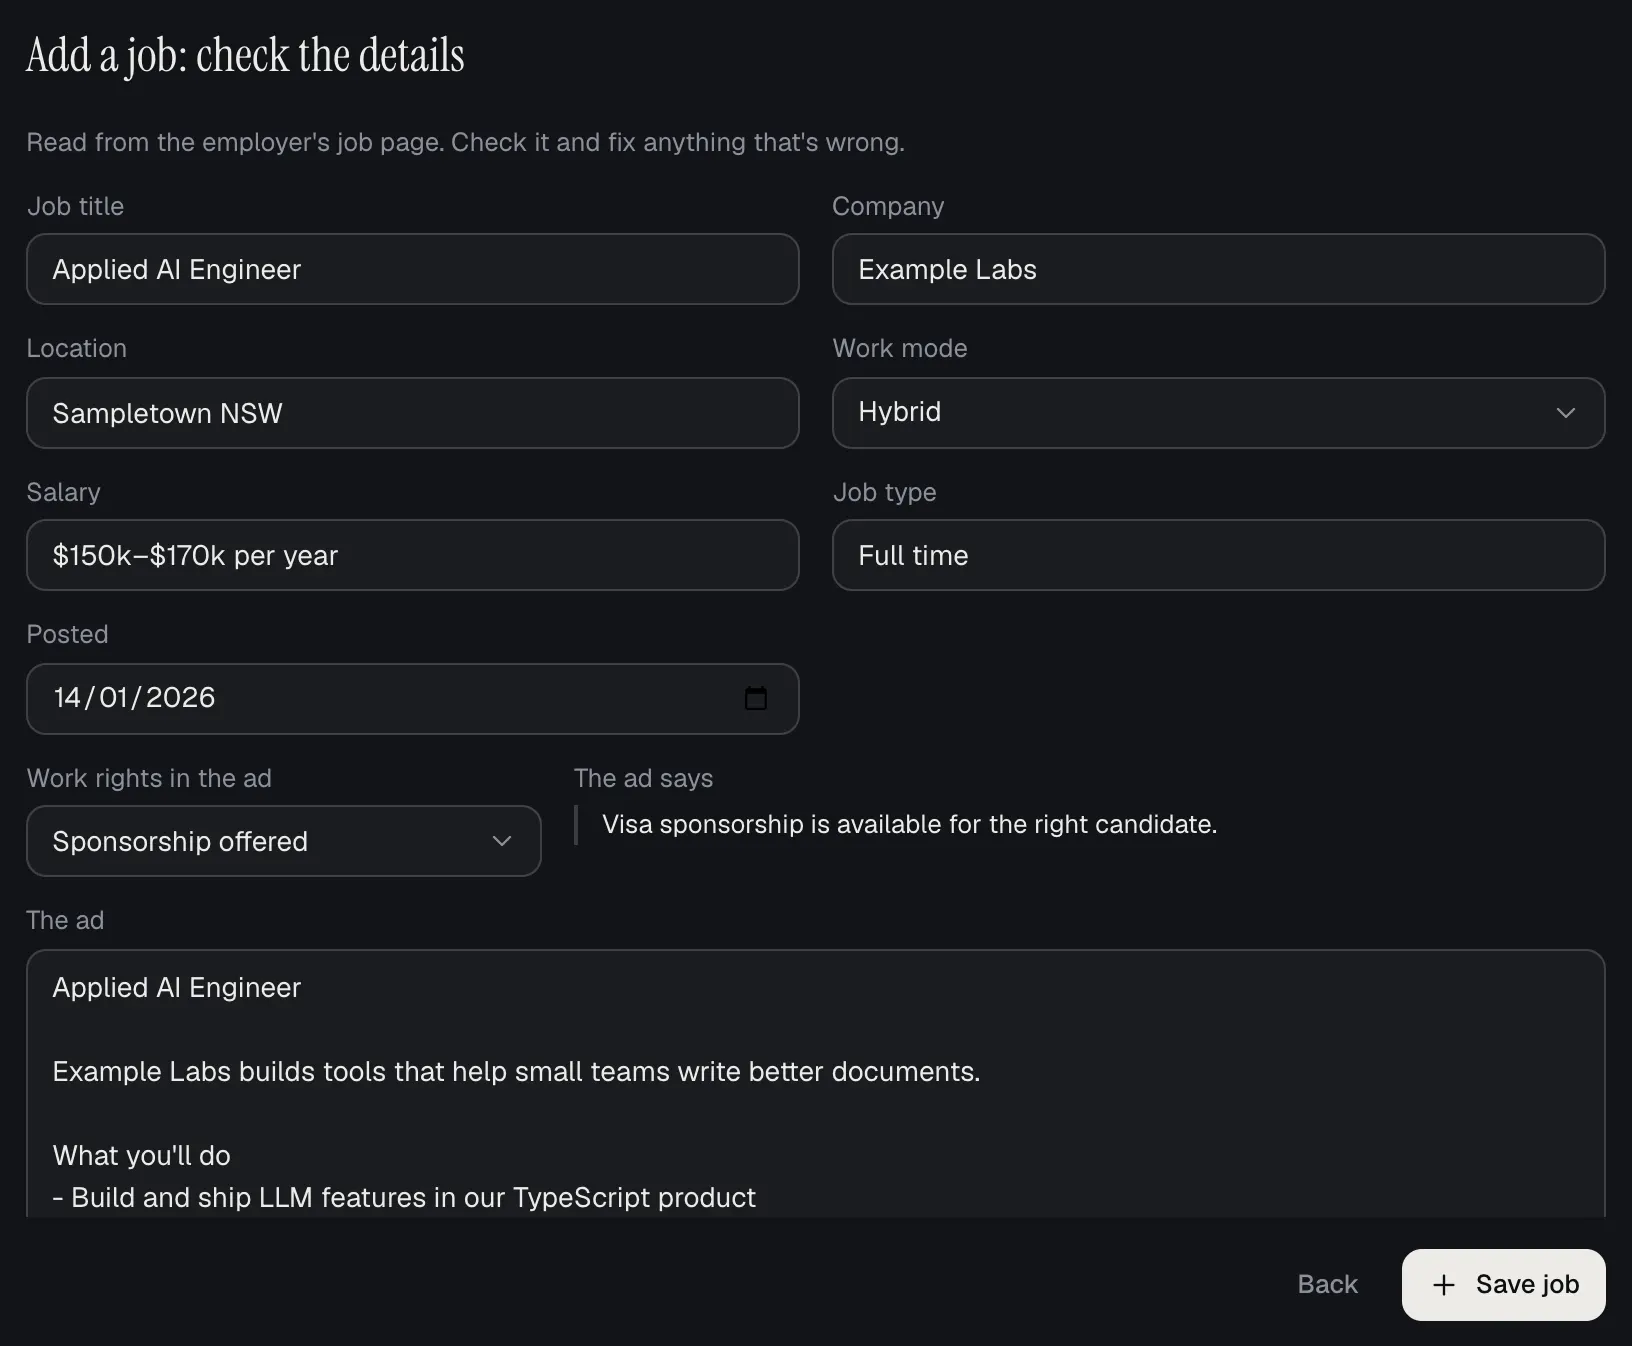Screen dimensions: 1632x1346
Task: Edit the Salary field value
Action: [412, 555]
